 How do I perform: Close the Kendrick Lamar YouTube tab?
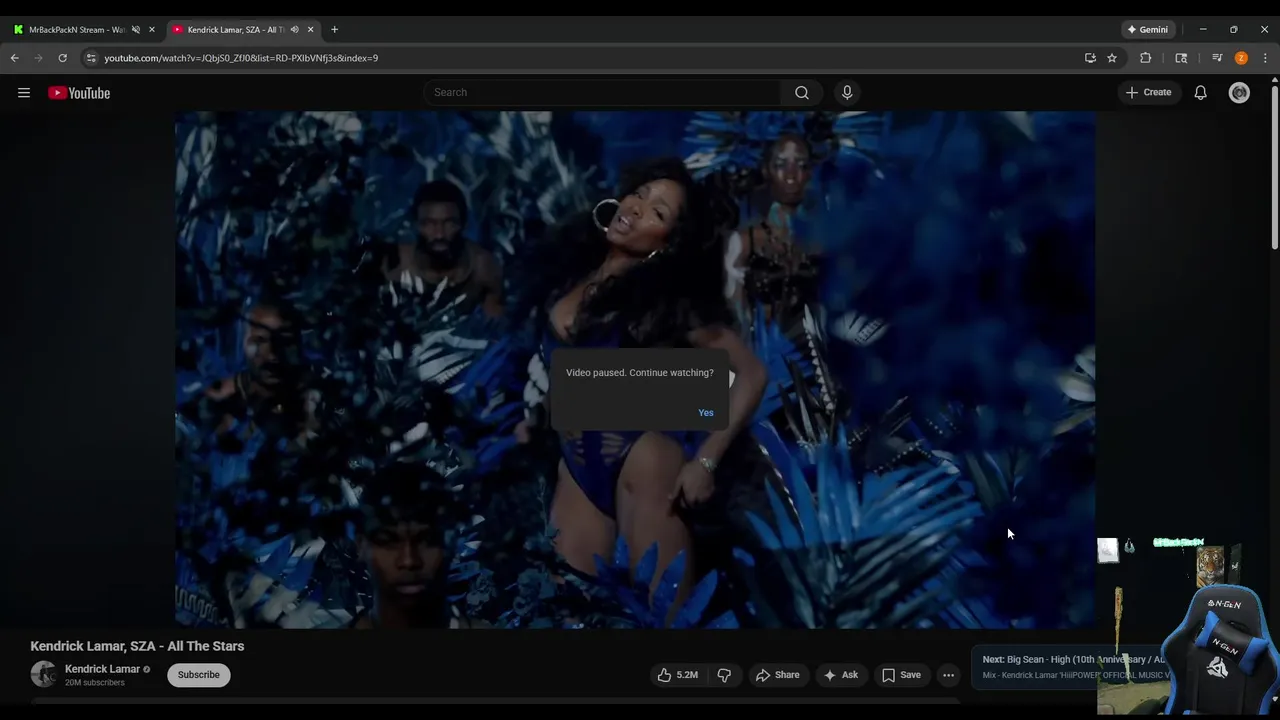click(310, 30)
